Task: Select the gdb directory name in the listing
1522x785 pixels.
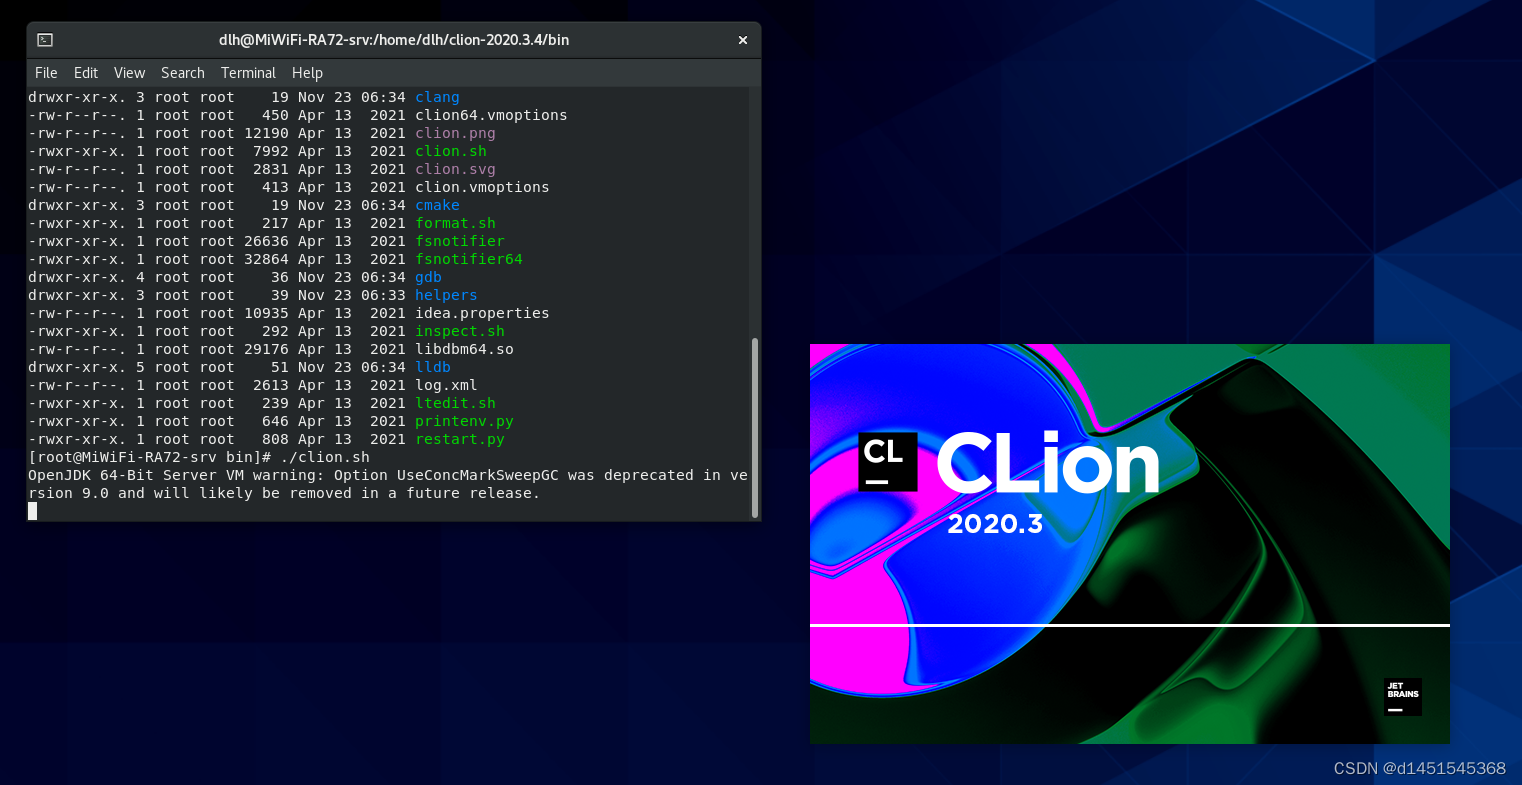Action: 428,277
